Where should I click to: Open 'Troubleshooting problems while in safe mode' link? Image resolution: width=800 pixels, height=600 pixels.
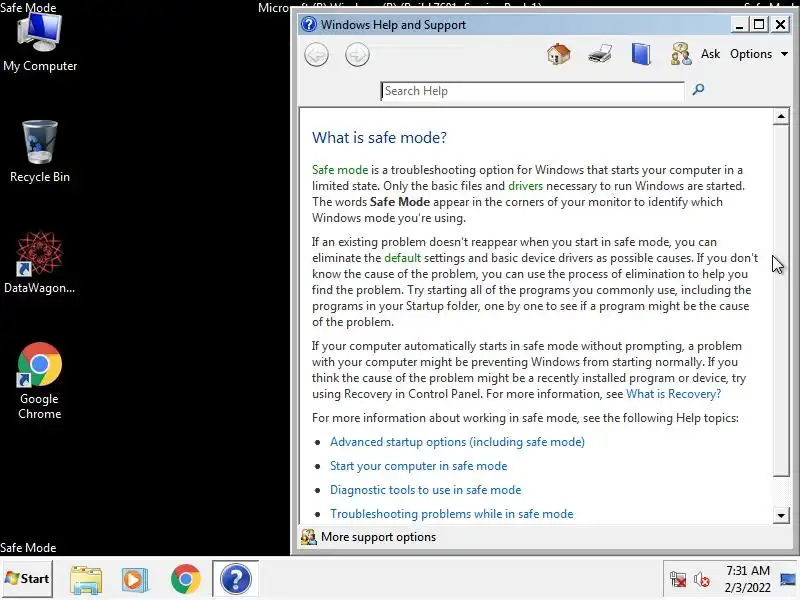tap(452, 514)
